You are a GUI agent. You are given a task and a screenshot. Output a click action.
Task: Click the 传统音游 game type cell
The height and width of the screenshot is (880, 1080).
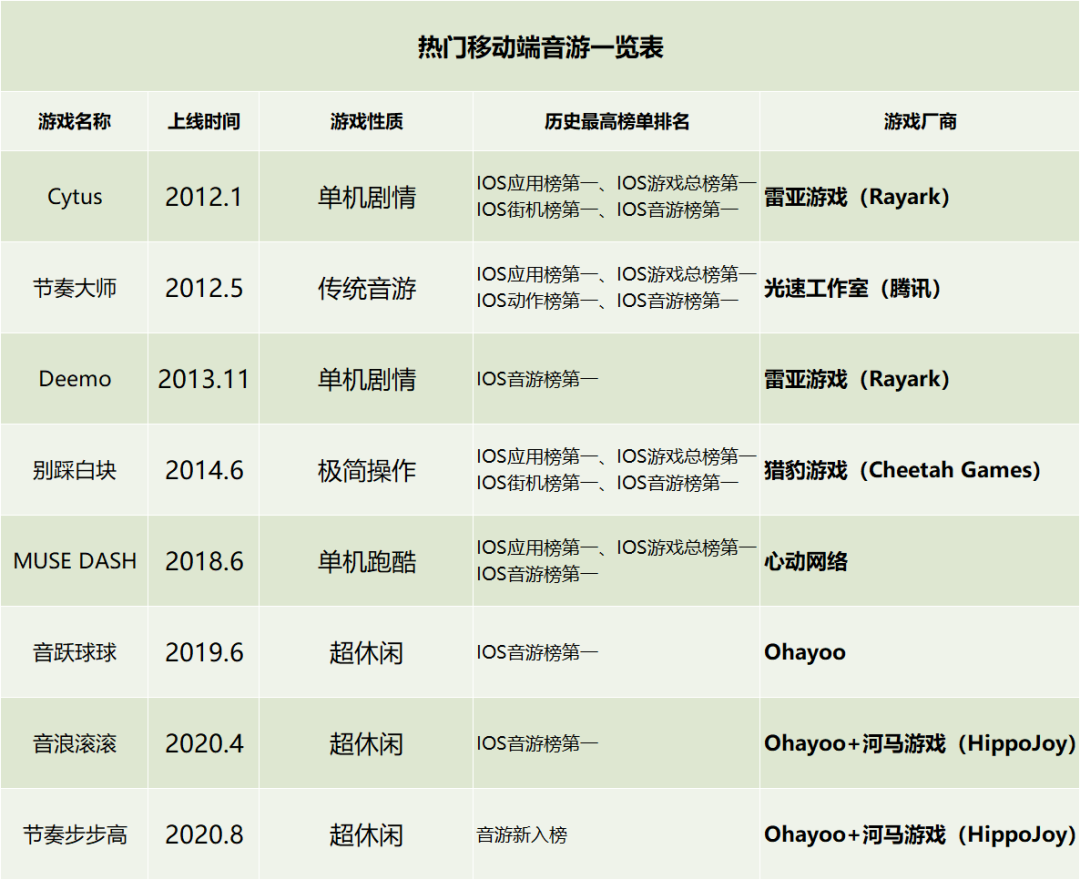pos(366,289)
